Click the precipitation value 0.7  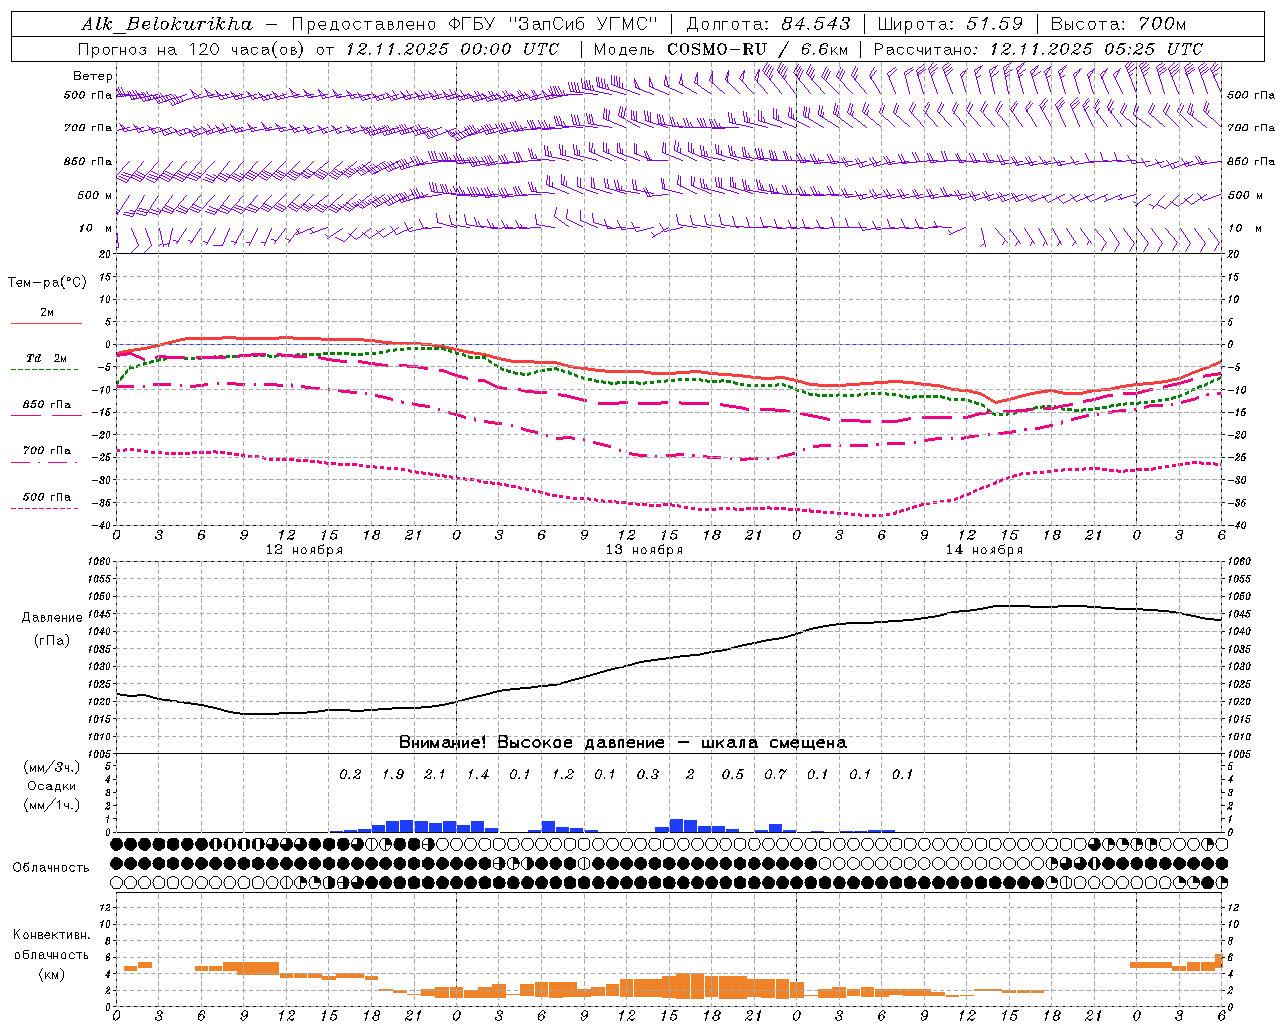[x=775, y=774]
